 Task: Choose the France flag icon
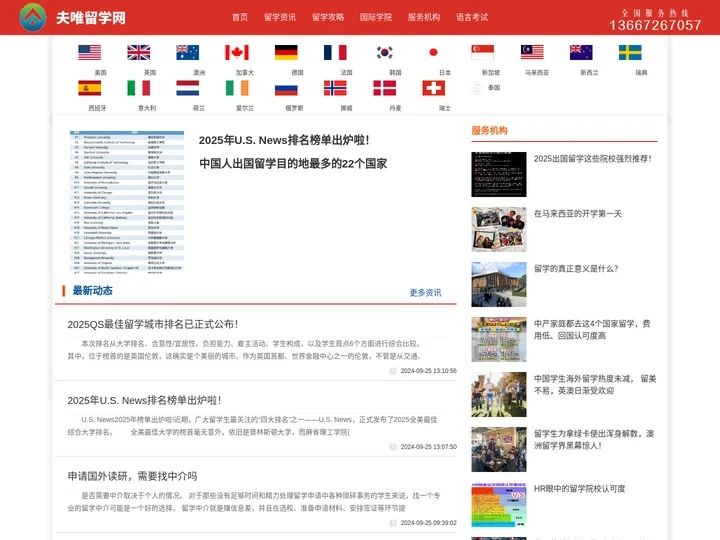pos(335,52)
